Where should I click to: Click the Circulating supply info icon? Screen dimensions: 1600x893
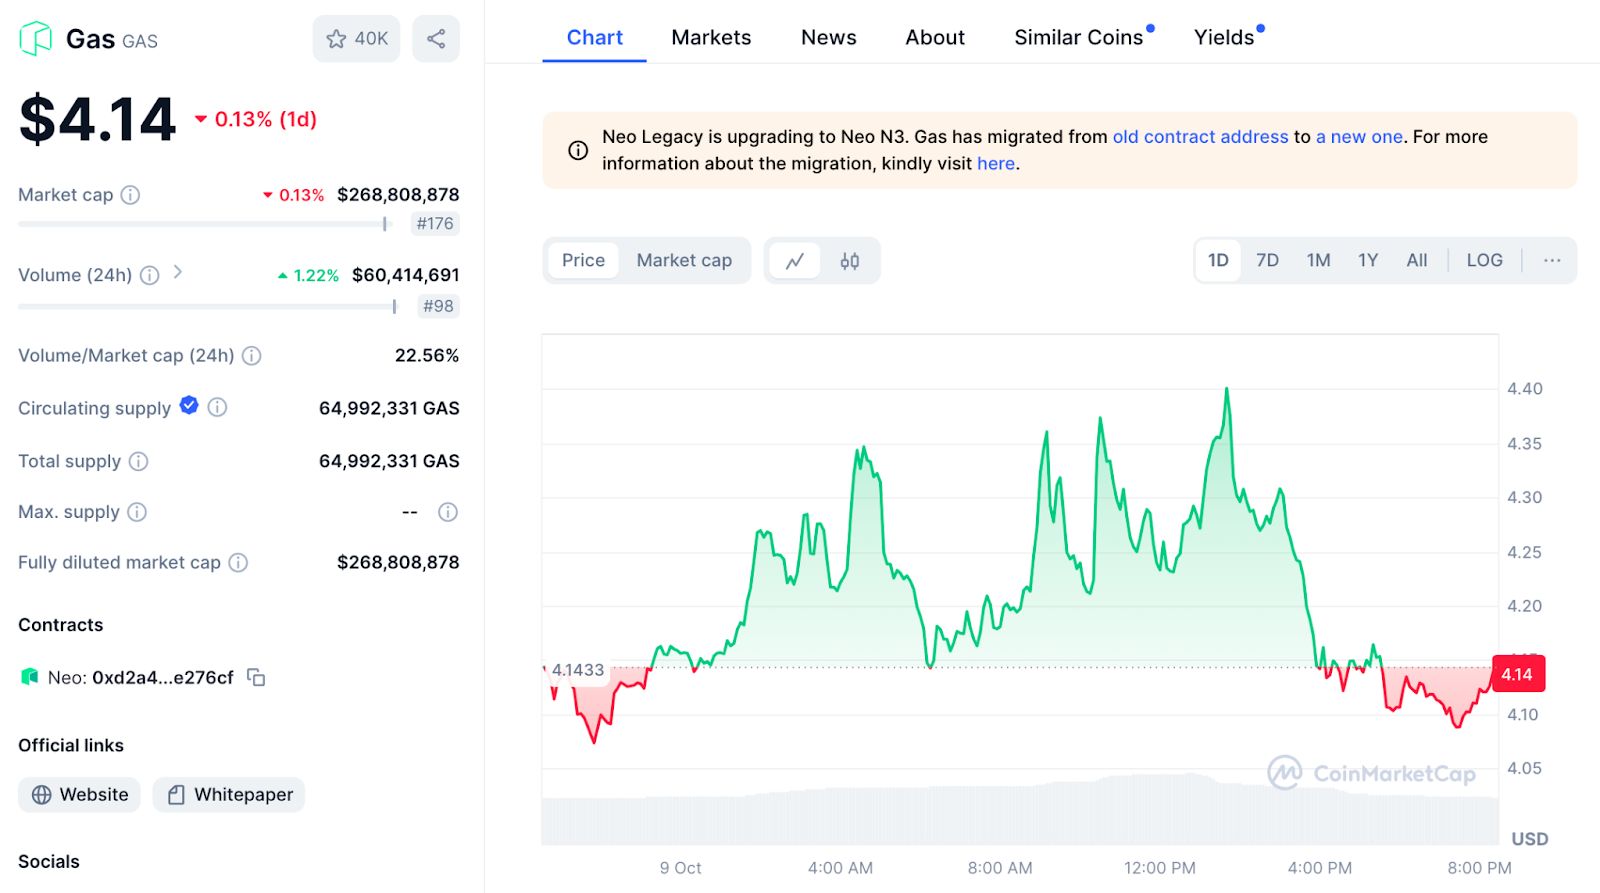[x=217, y=407]
